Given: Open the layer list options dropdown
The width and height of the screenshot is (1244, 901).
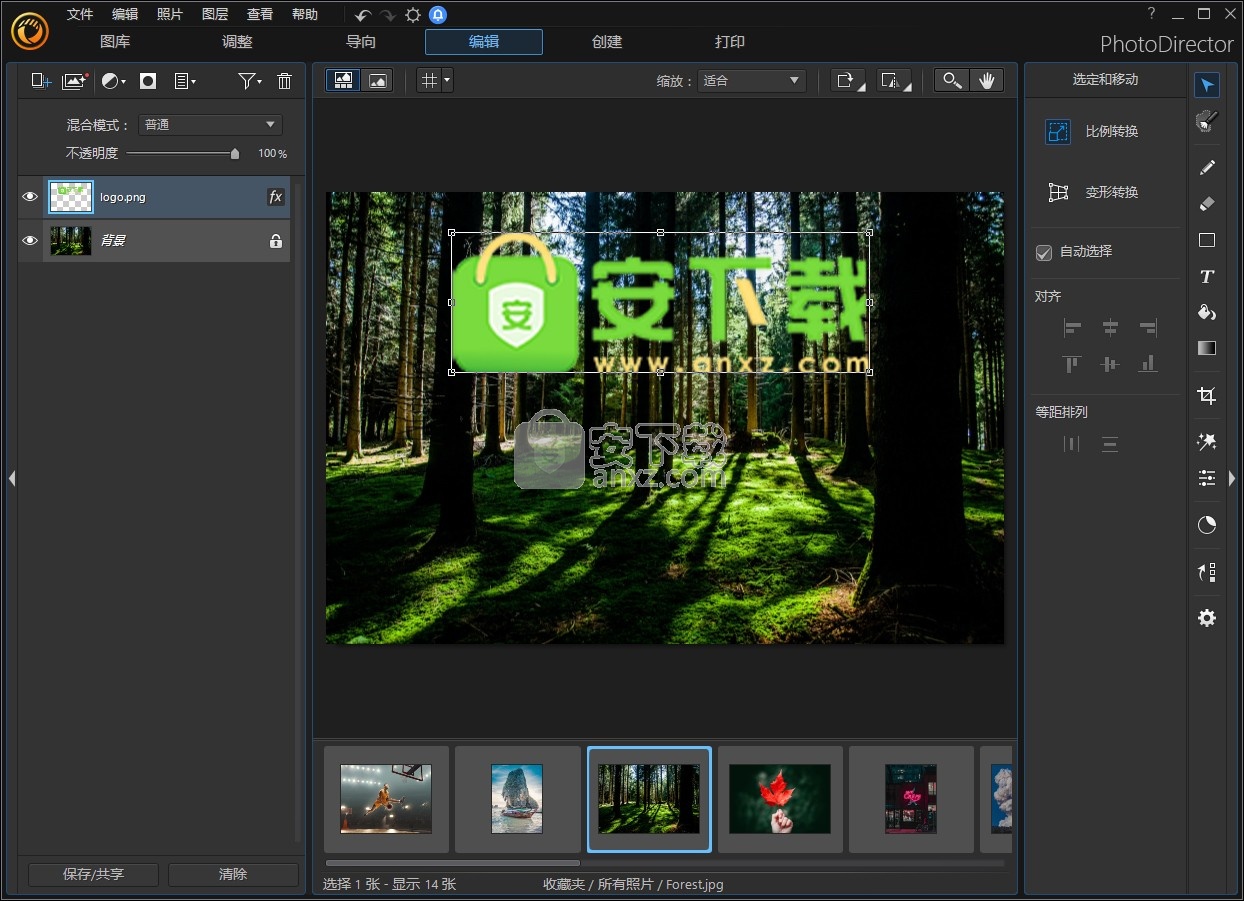Looking at the screenshot, I should click(185, 82).
